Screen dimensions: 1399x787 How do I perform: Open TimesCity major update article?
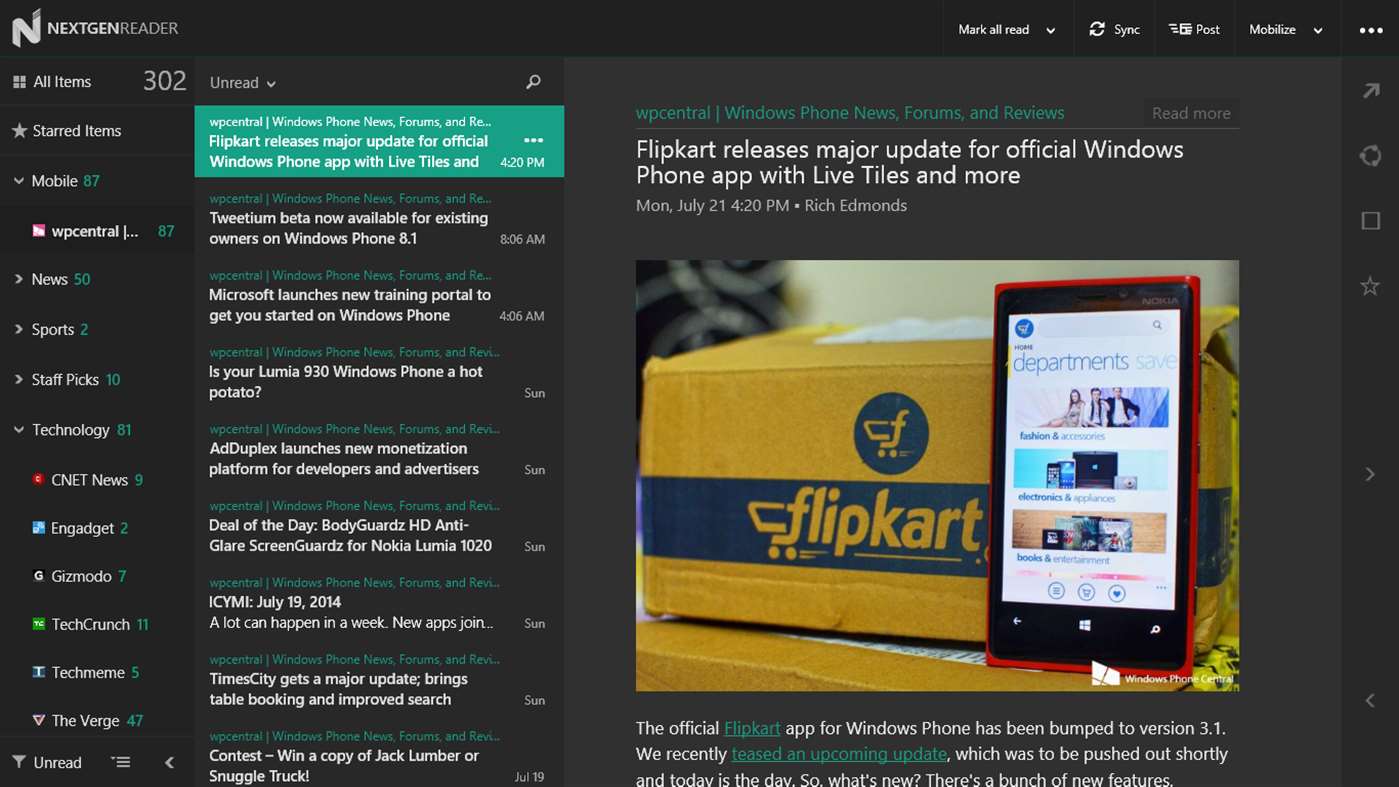[379, 680]
